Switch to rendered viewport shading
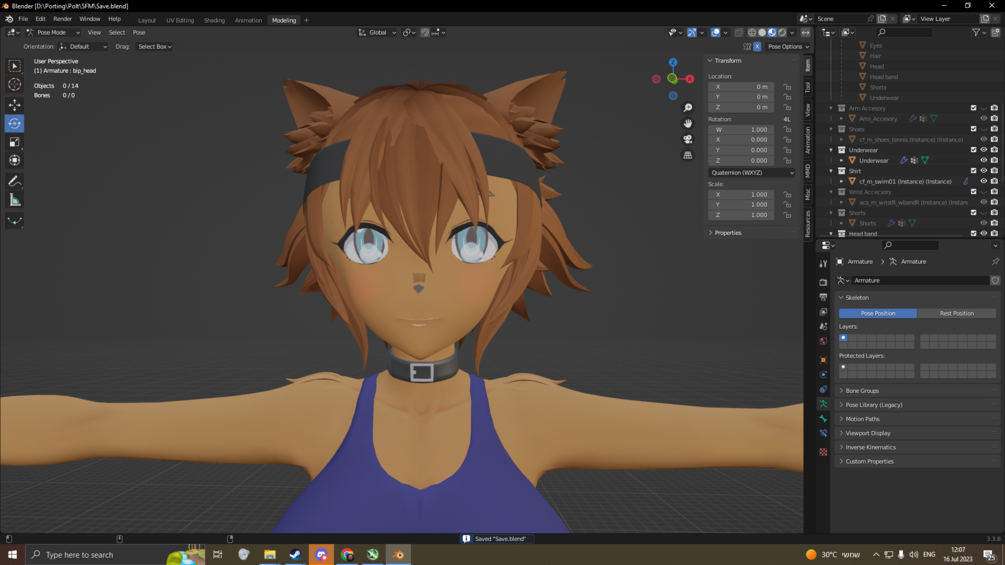 [x=782, y=32]
